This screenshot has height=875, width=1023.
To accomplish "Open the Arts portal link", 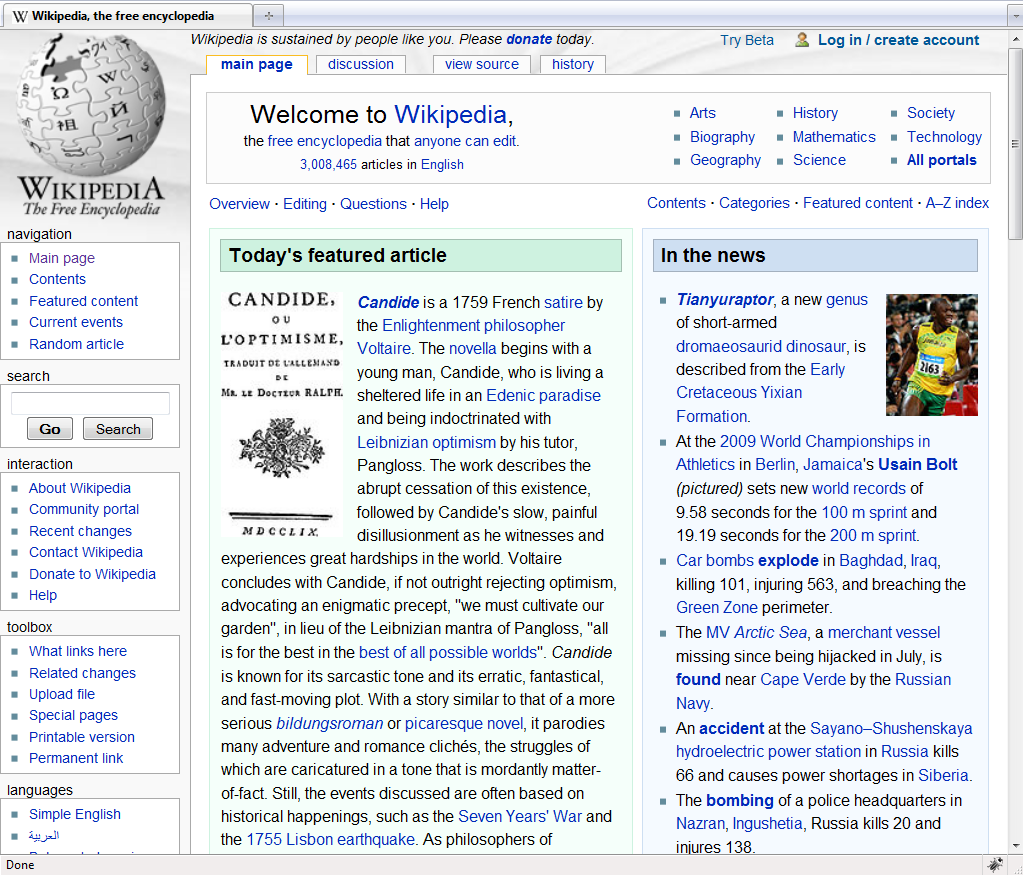I will 703,113.
